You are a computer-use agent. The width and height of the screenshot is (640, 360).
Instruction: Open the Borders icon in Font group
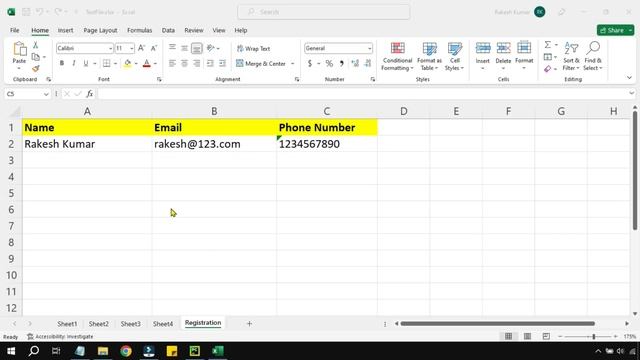(107, 63)
